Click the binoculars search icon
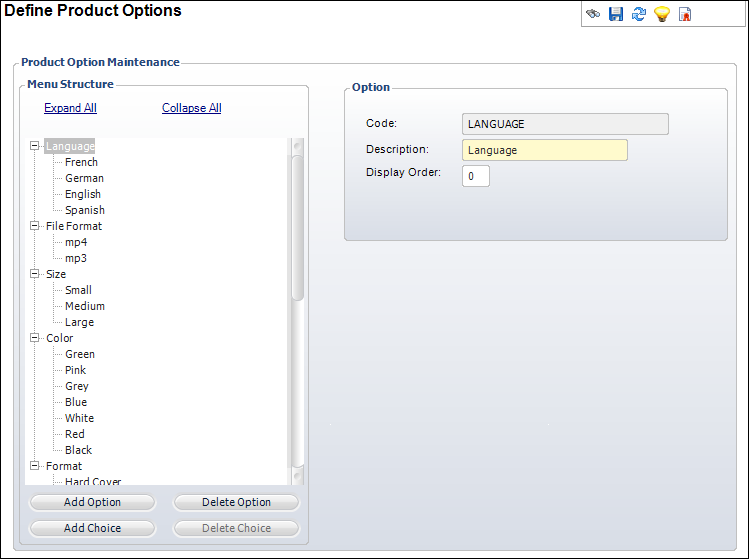Image resolution: width=749 pixels, height=559 pixels. pyautogui.click(x=593, y=14)
